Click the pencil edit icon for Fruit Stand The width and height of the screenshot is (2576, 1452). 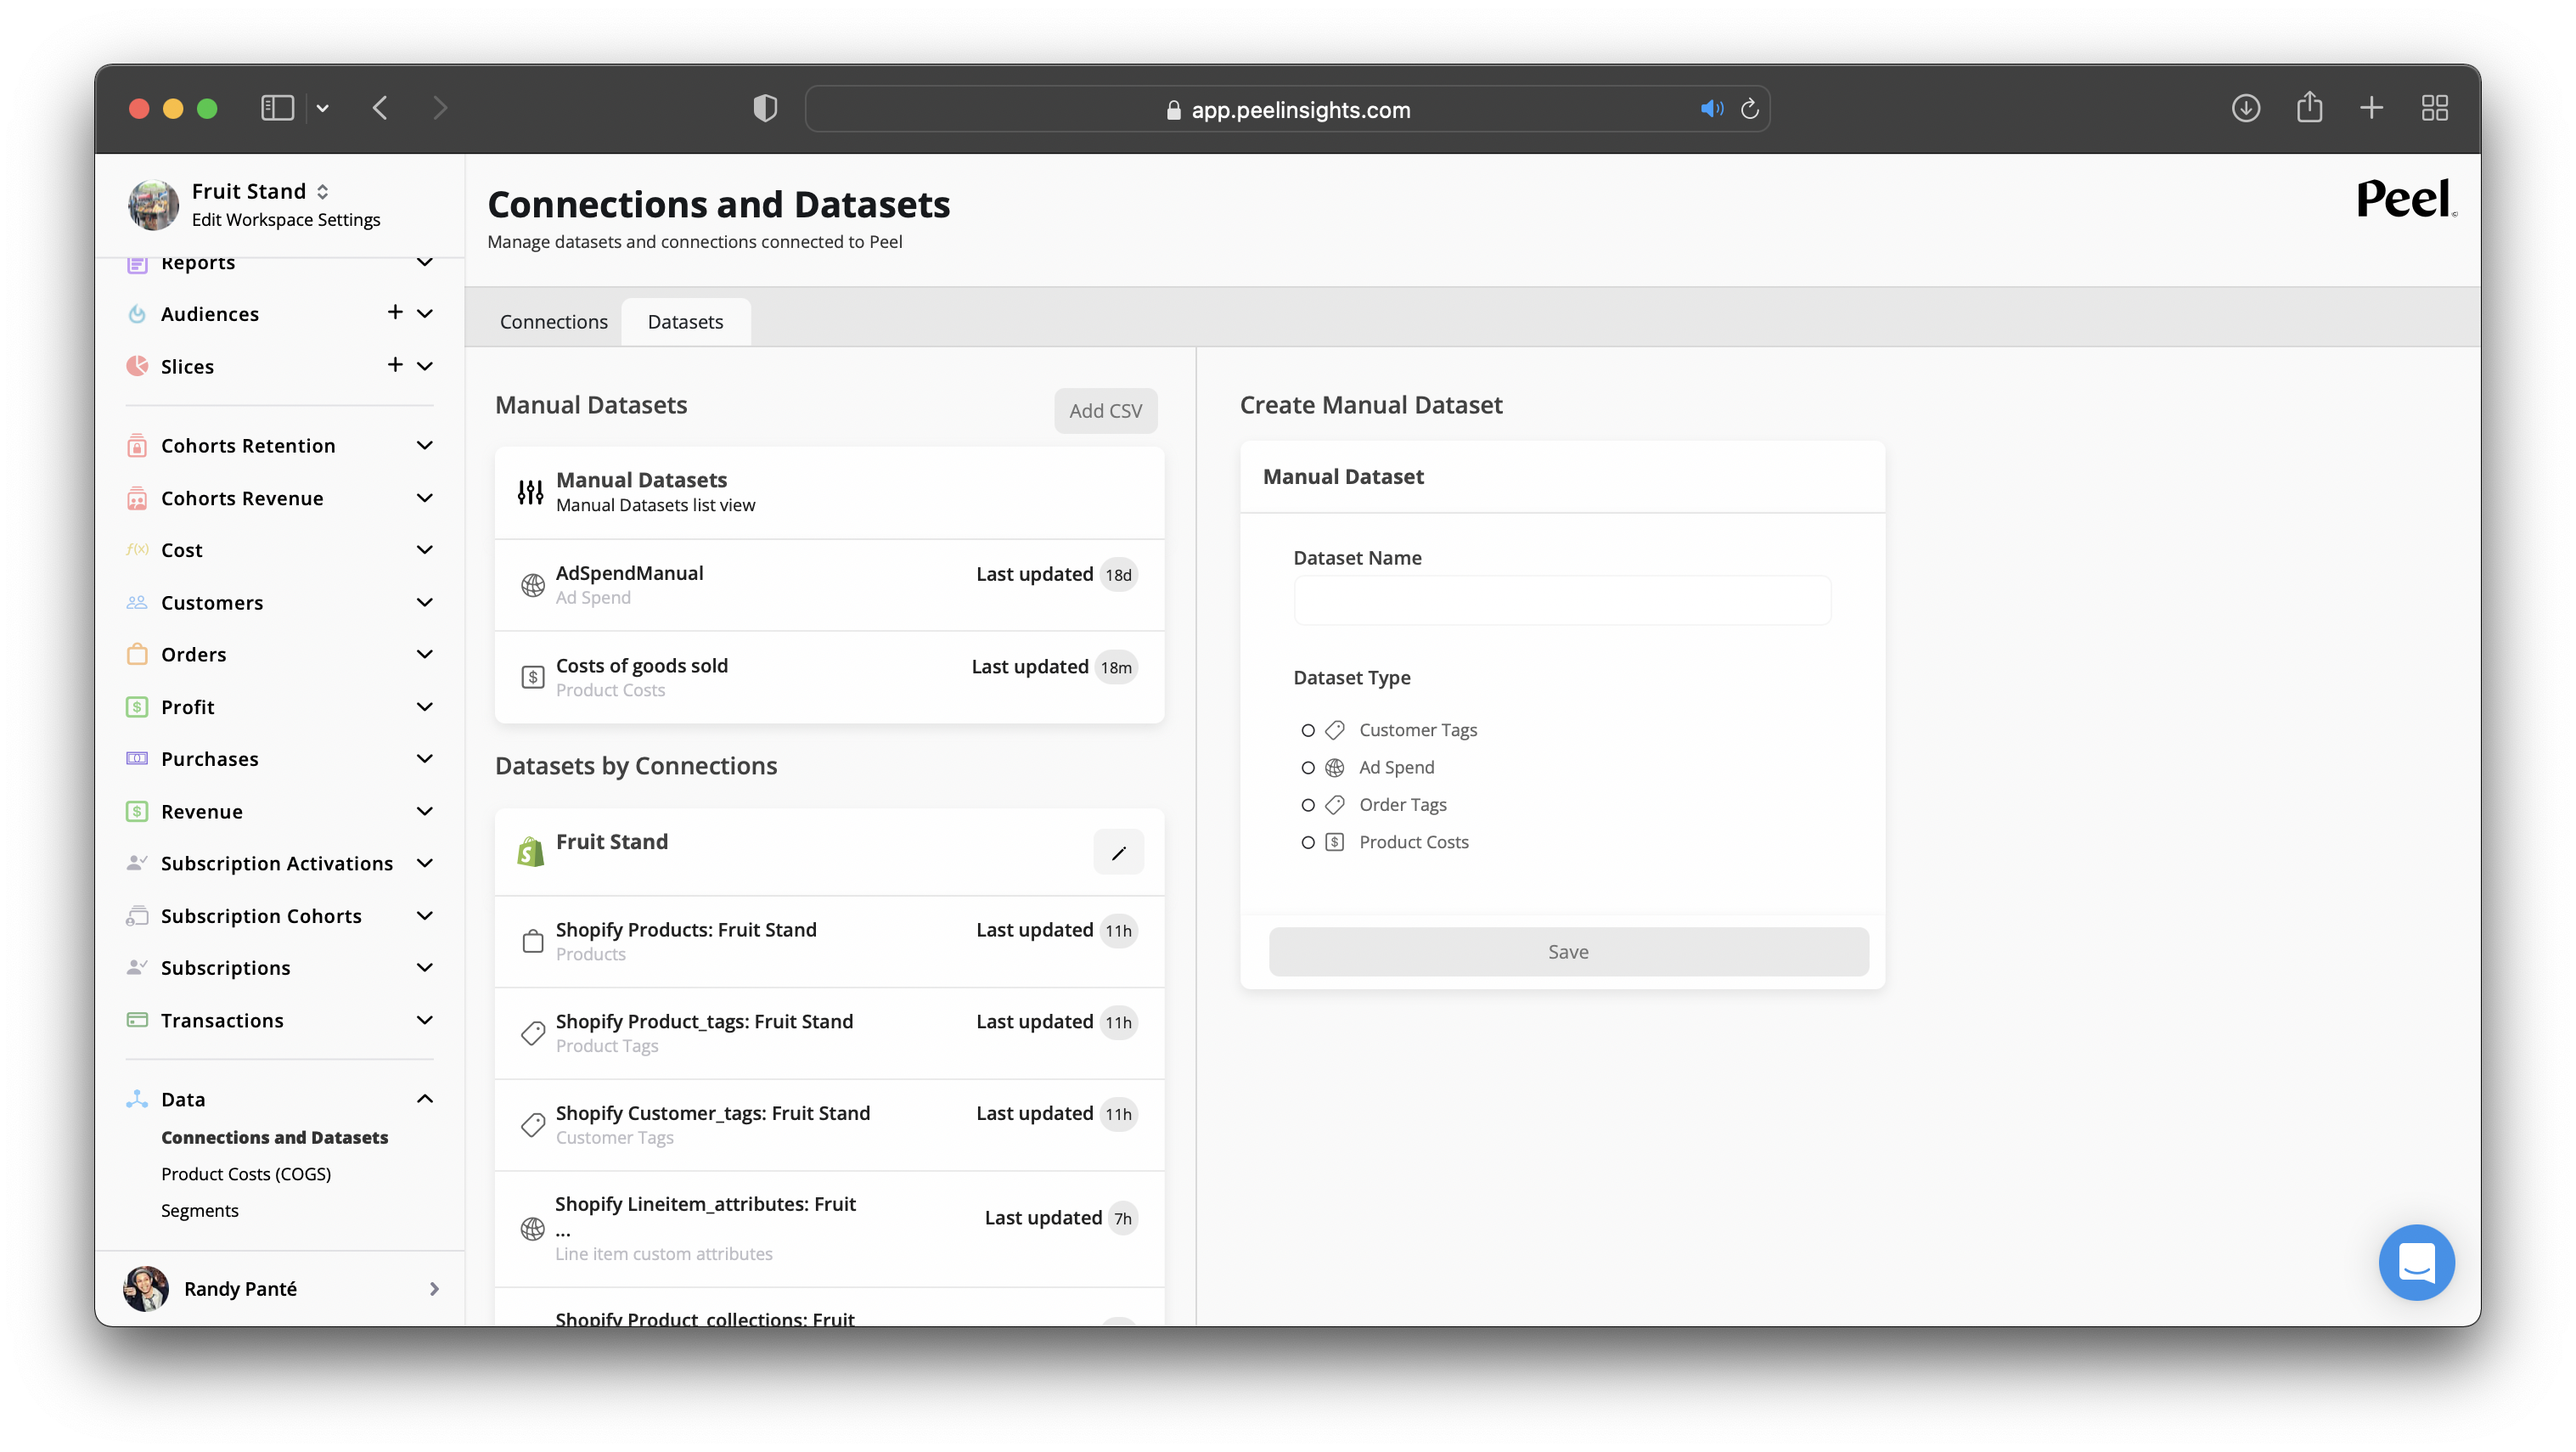(1118, 852)
